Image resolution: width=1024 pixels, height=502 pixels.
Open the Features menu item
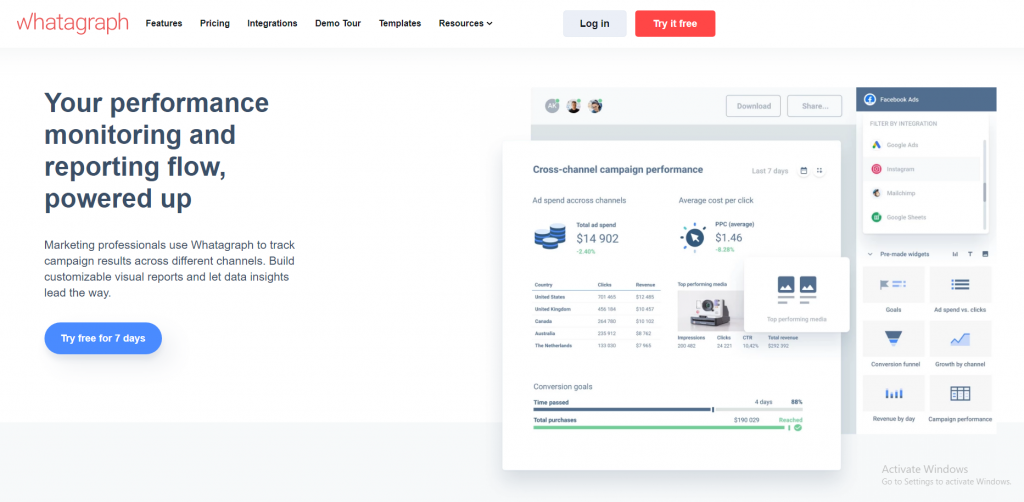coord(164,23)
